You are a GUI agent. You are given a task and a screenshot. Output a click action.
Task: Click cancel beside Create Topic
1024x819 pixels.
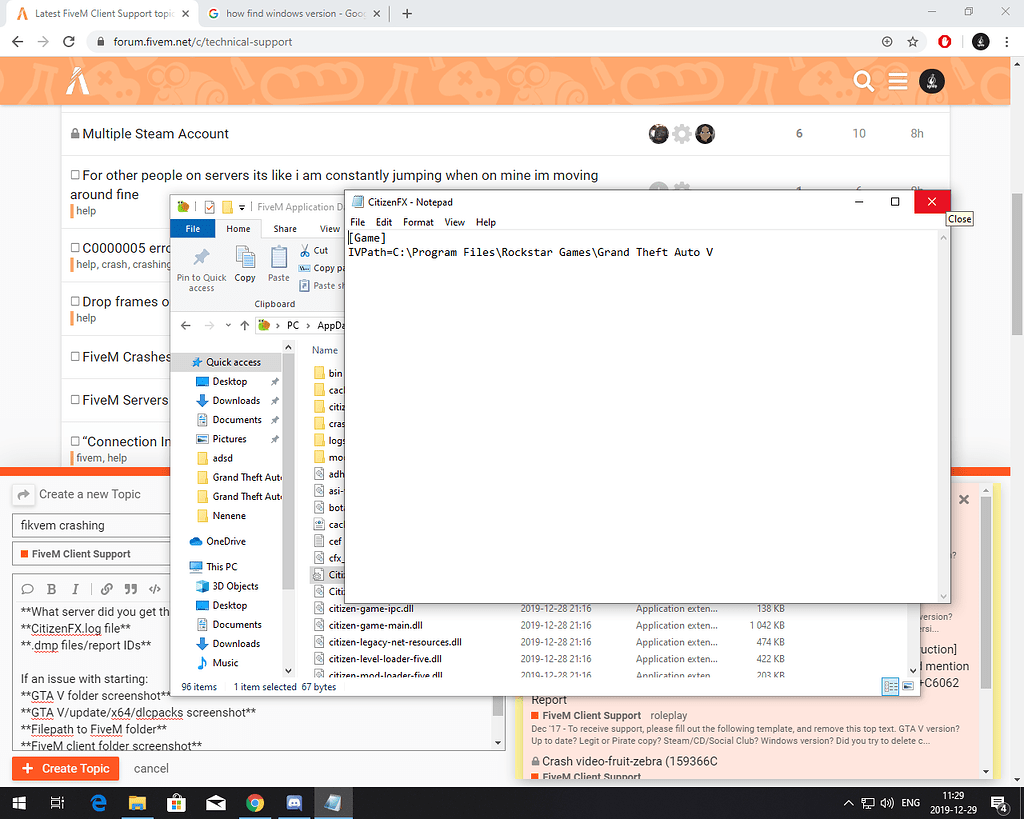pyautogui.click(x=151, y=769)
